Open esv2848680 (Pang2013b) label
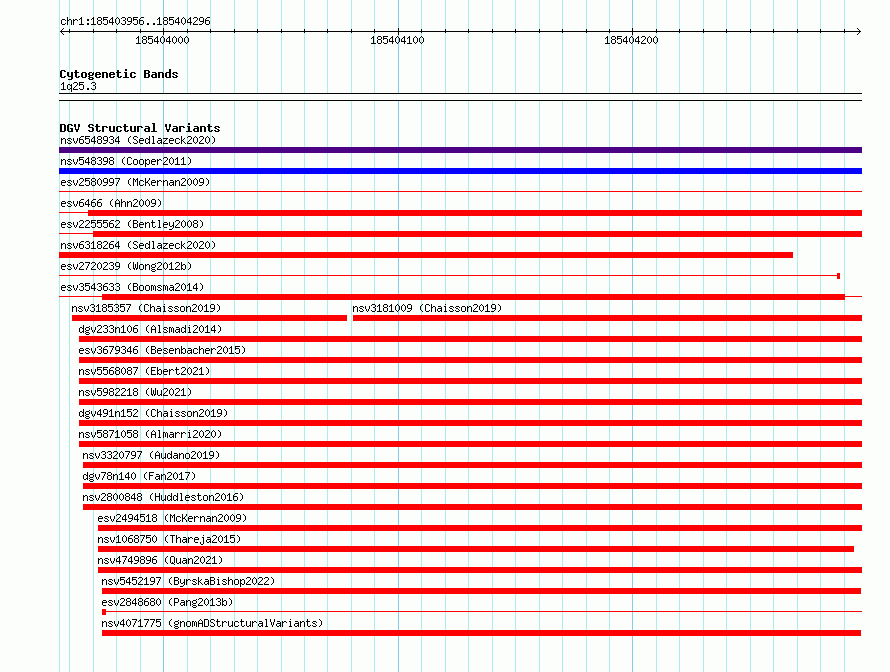 (167, 602)
